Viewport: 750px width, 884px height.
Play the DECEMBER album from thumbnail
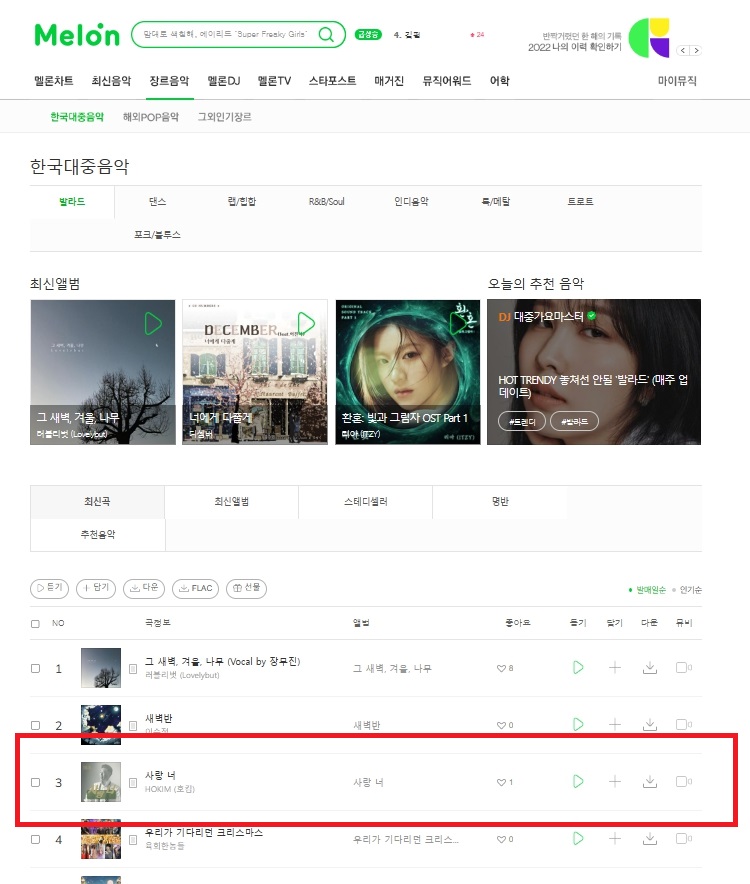click(x=306, y=323)
